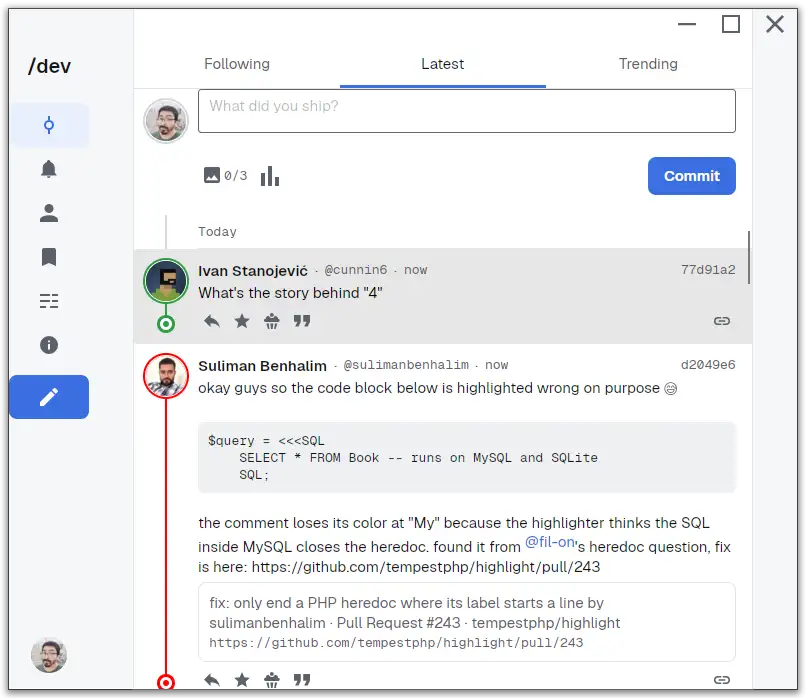Switch to the Following tab
The height and width of the screenshot is (698, 806).
coord(237,64)
